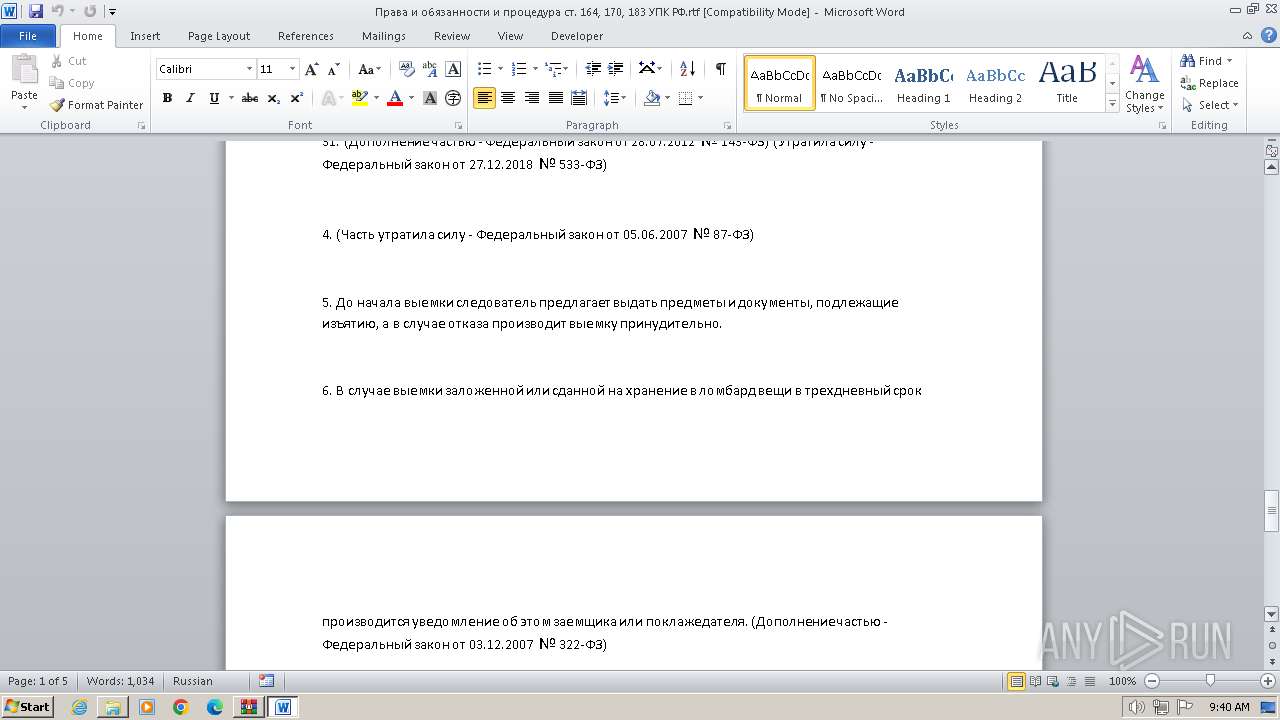This screenshot has height=720, width=1280.
Task: Apply the Heading 1 style
Action: coord(923,83)
